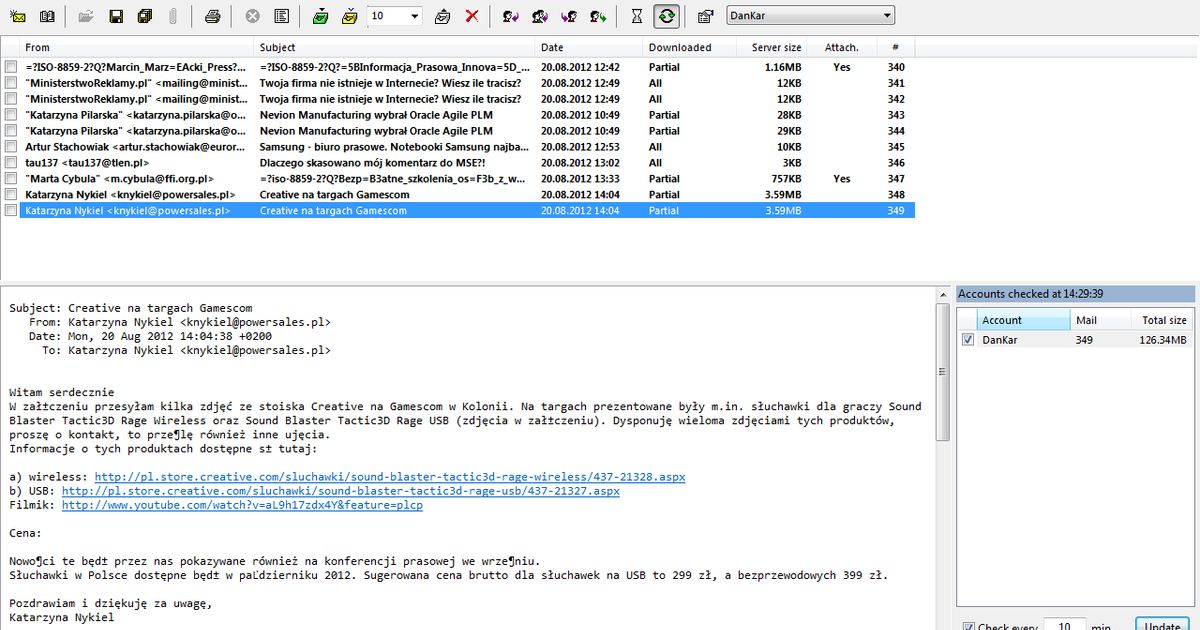Open the address book icon
This screenshot has width=1200, height=630.
(48, 16)
